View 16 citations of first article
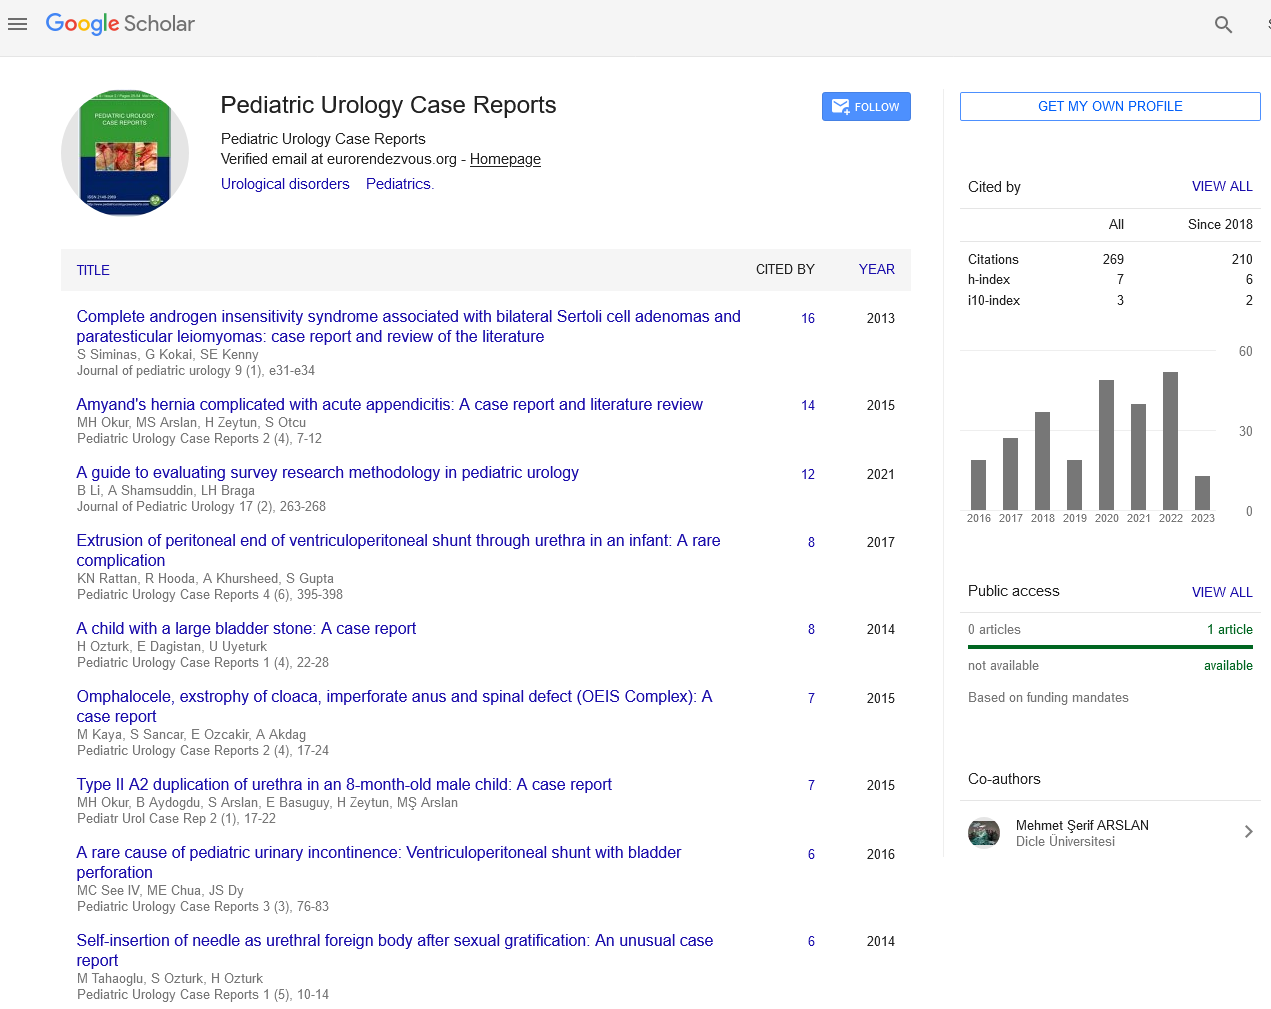The height and width of the screenshot is (1009, 1271). [808, 318]
